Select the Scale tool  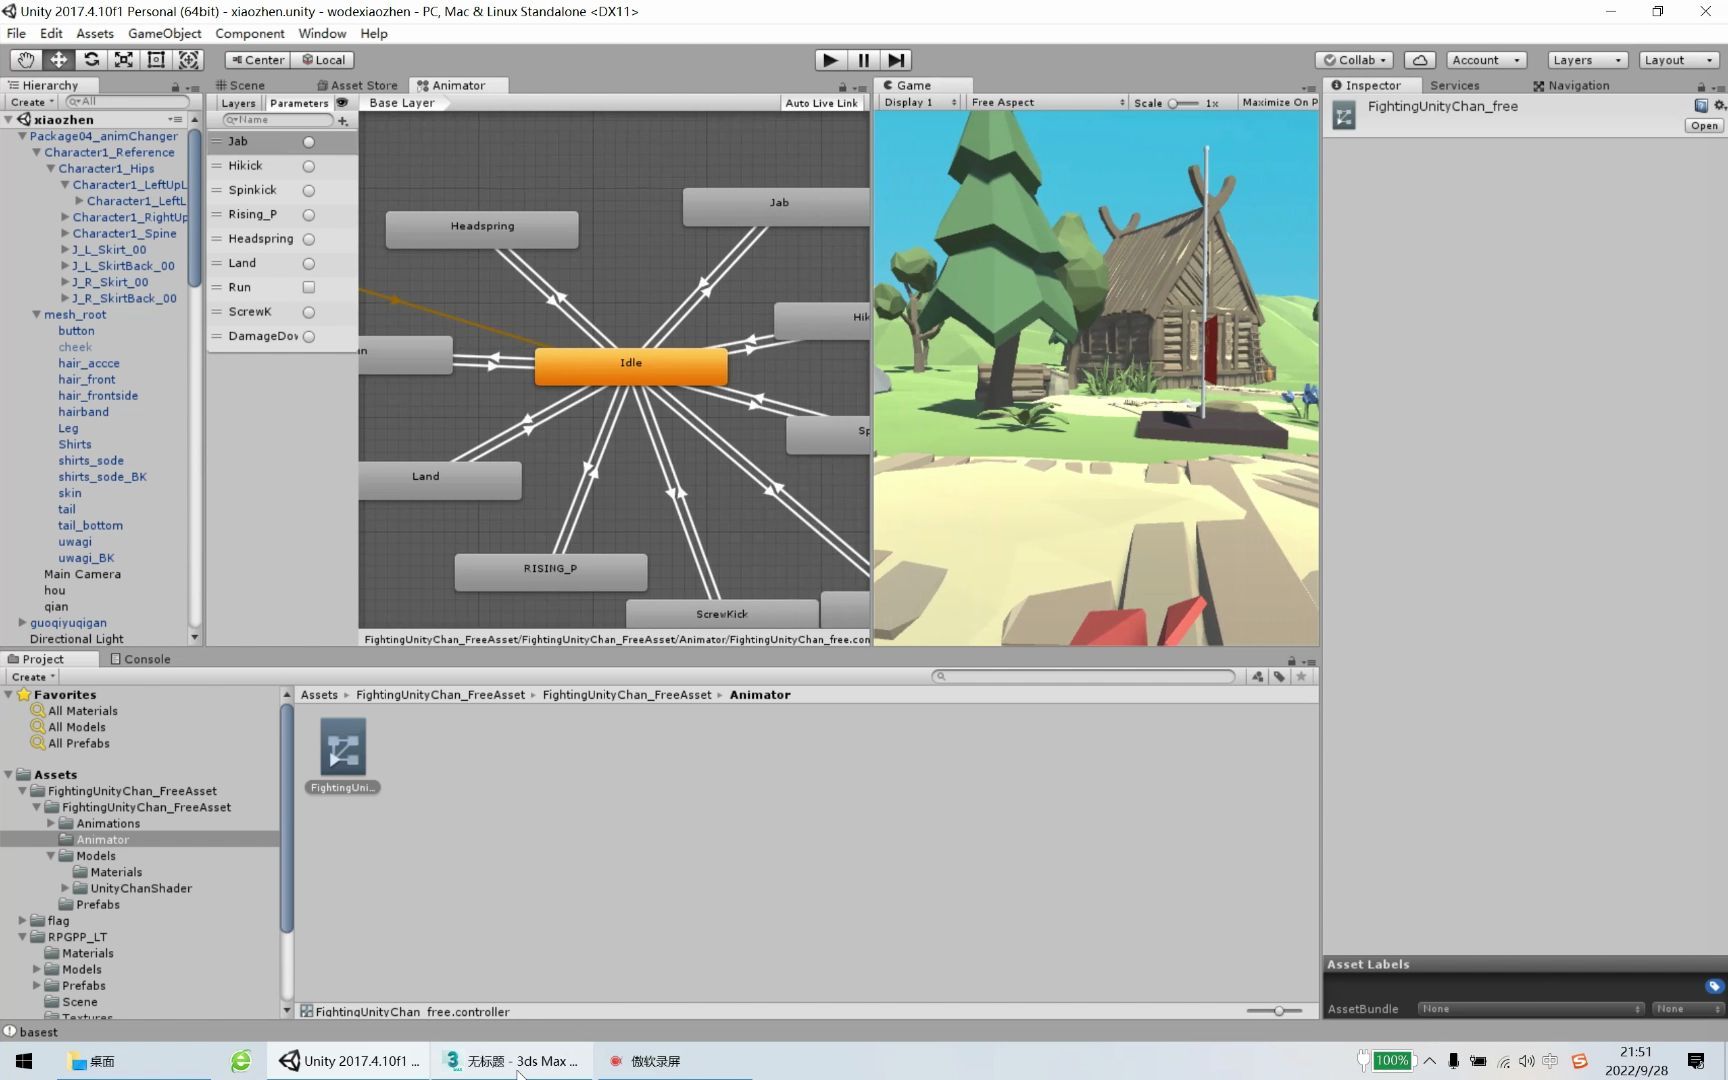pos(123,60)
